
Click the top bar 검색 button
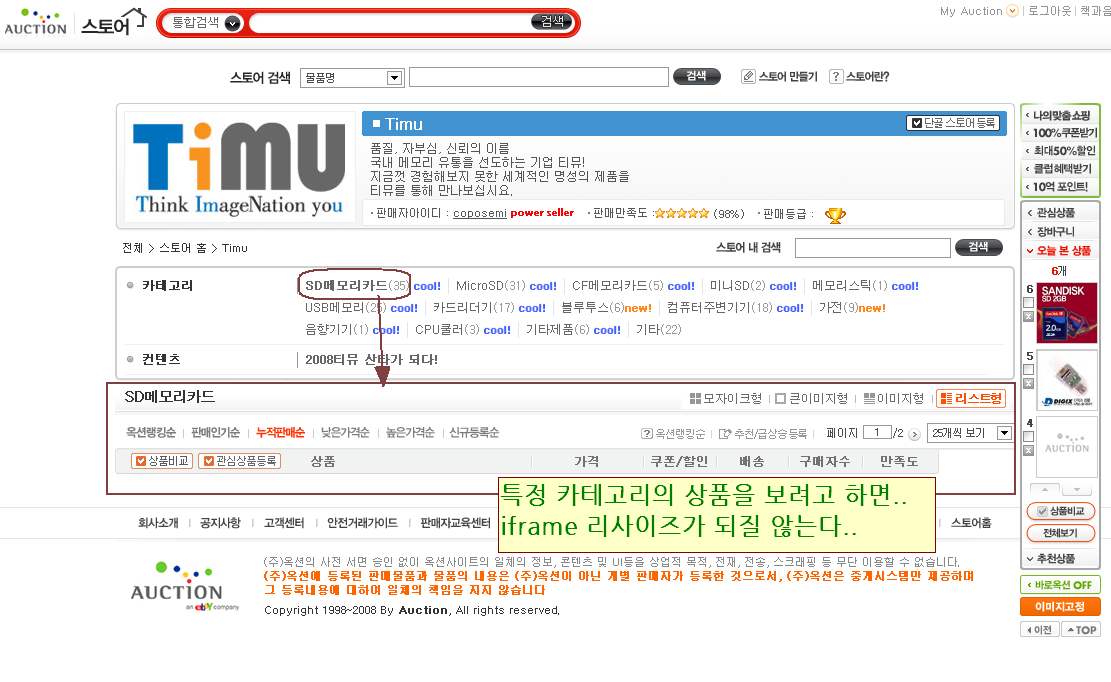551,22
